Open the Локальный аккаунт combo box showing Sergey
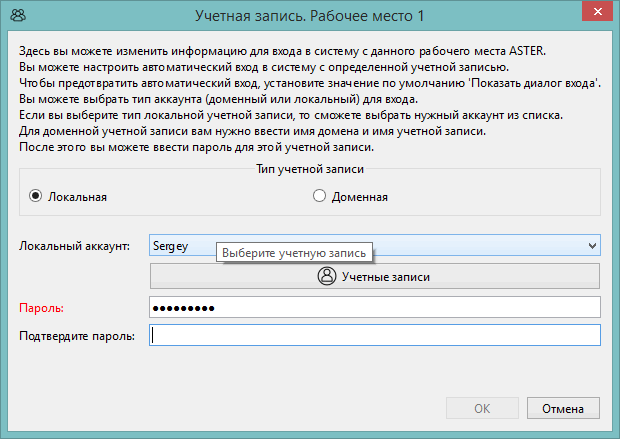 [375, 245]
